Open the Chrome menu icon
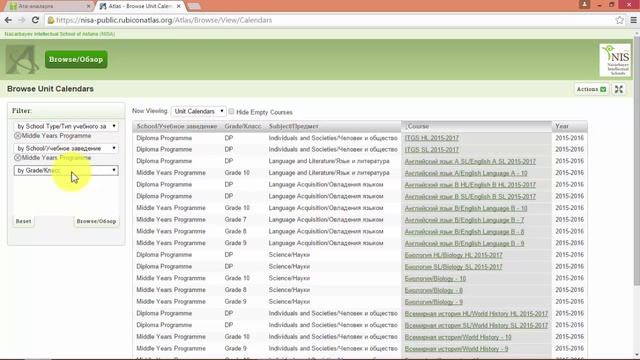 coord(633,20)
